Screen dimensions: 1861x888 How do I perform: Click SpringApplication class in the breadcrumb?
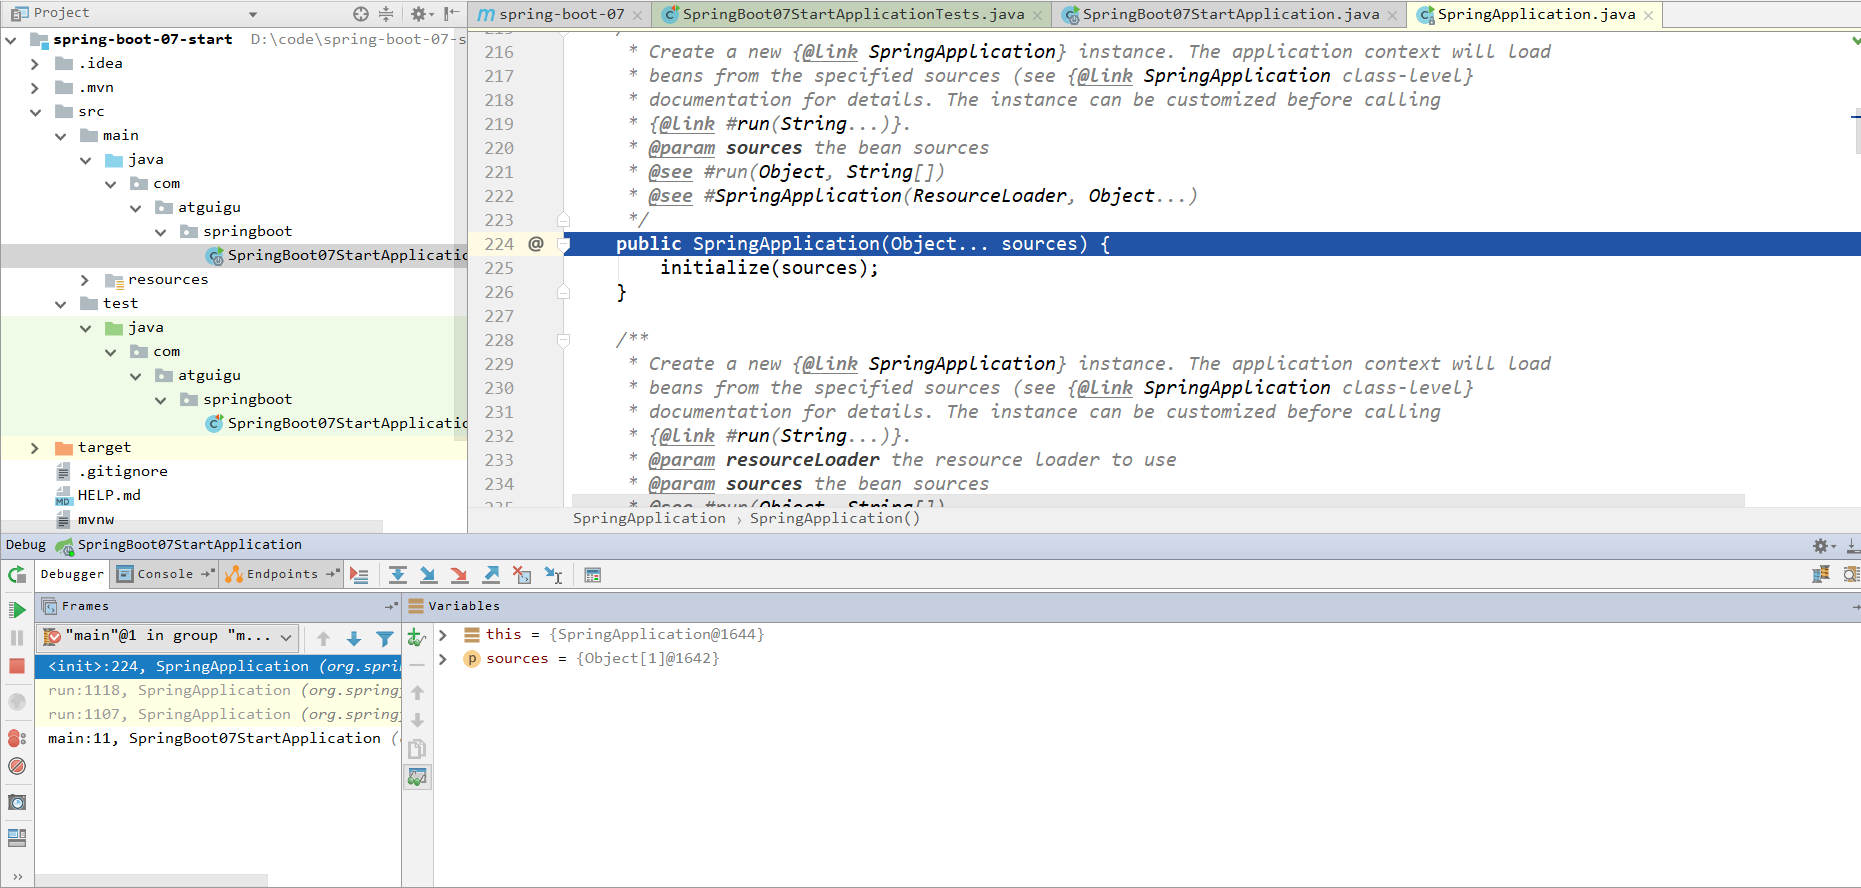[x=649, y=518]
